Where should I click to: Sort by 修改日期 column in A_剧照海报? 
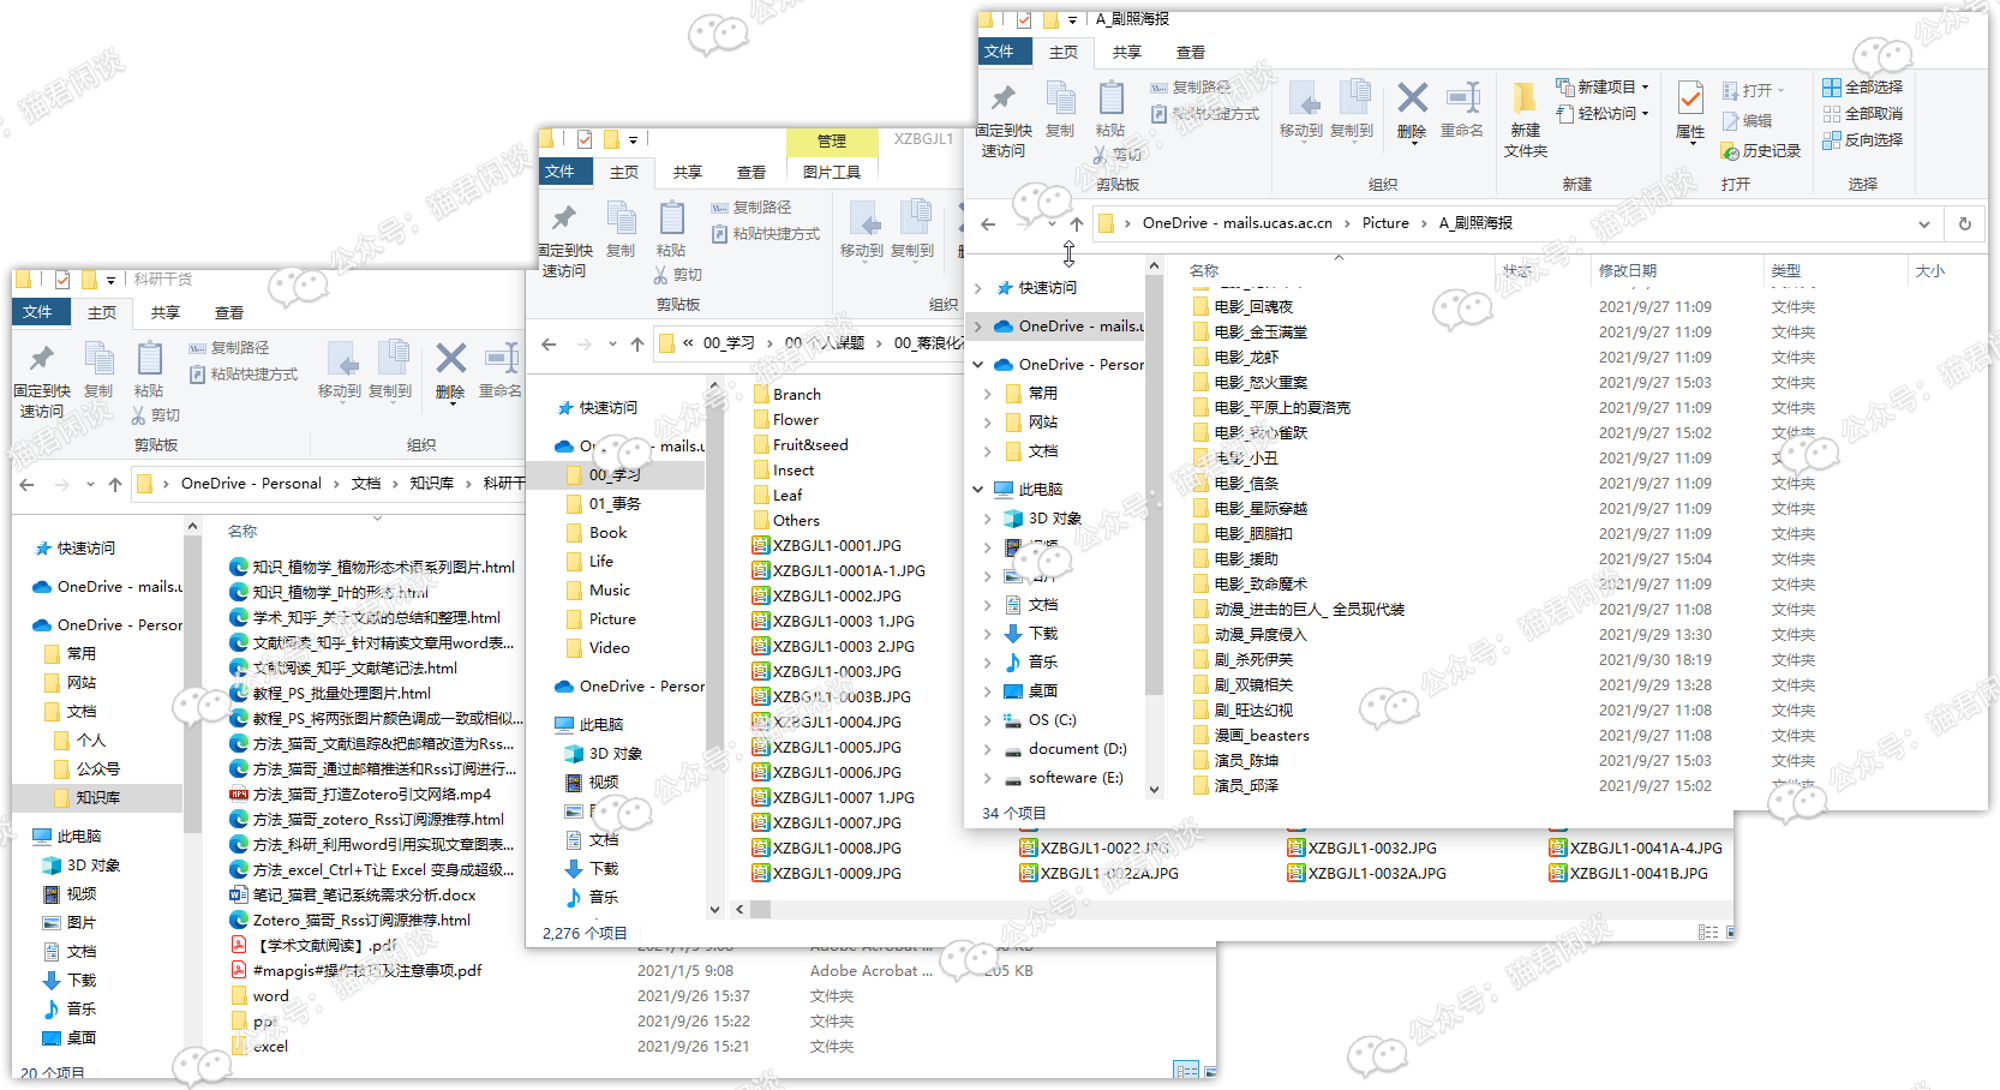click(x=1627, y=271)
